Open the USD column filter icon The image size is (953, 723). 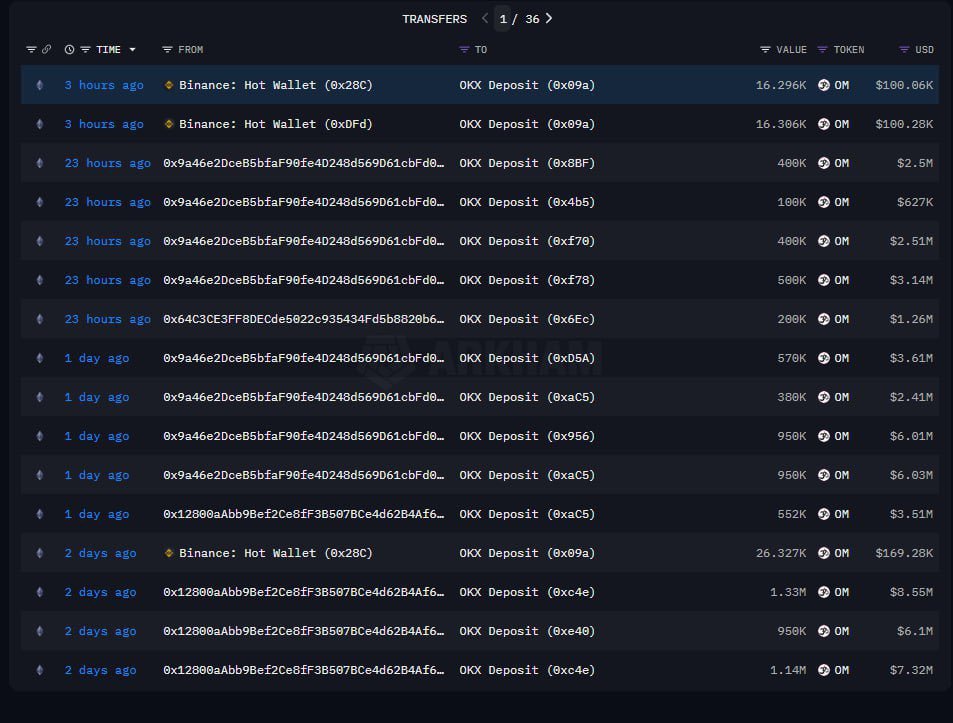tap(904, 49)
